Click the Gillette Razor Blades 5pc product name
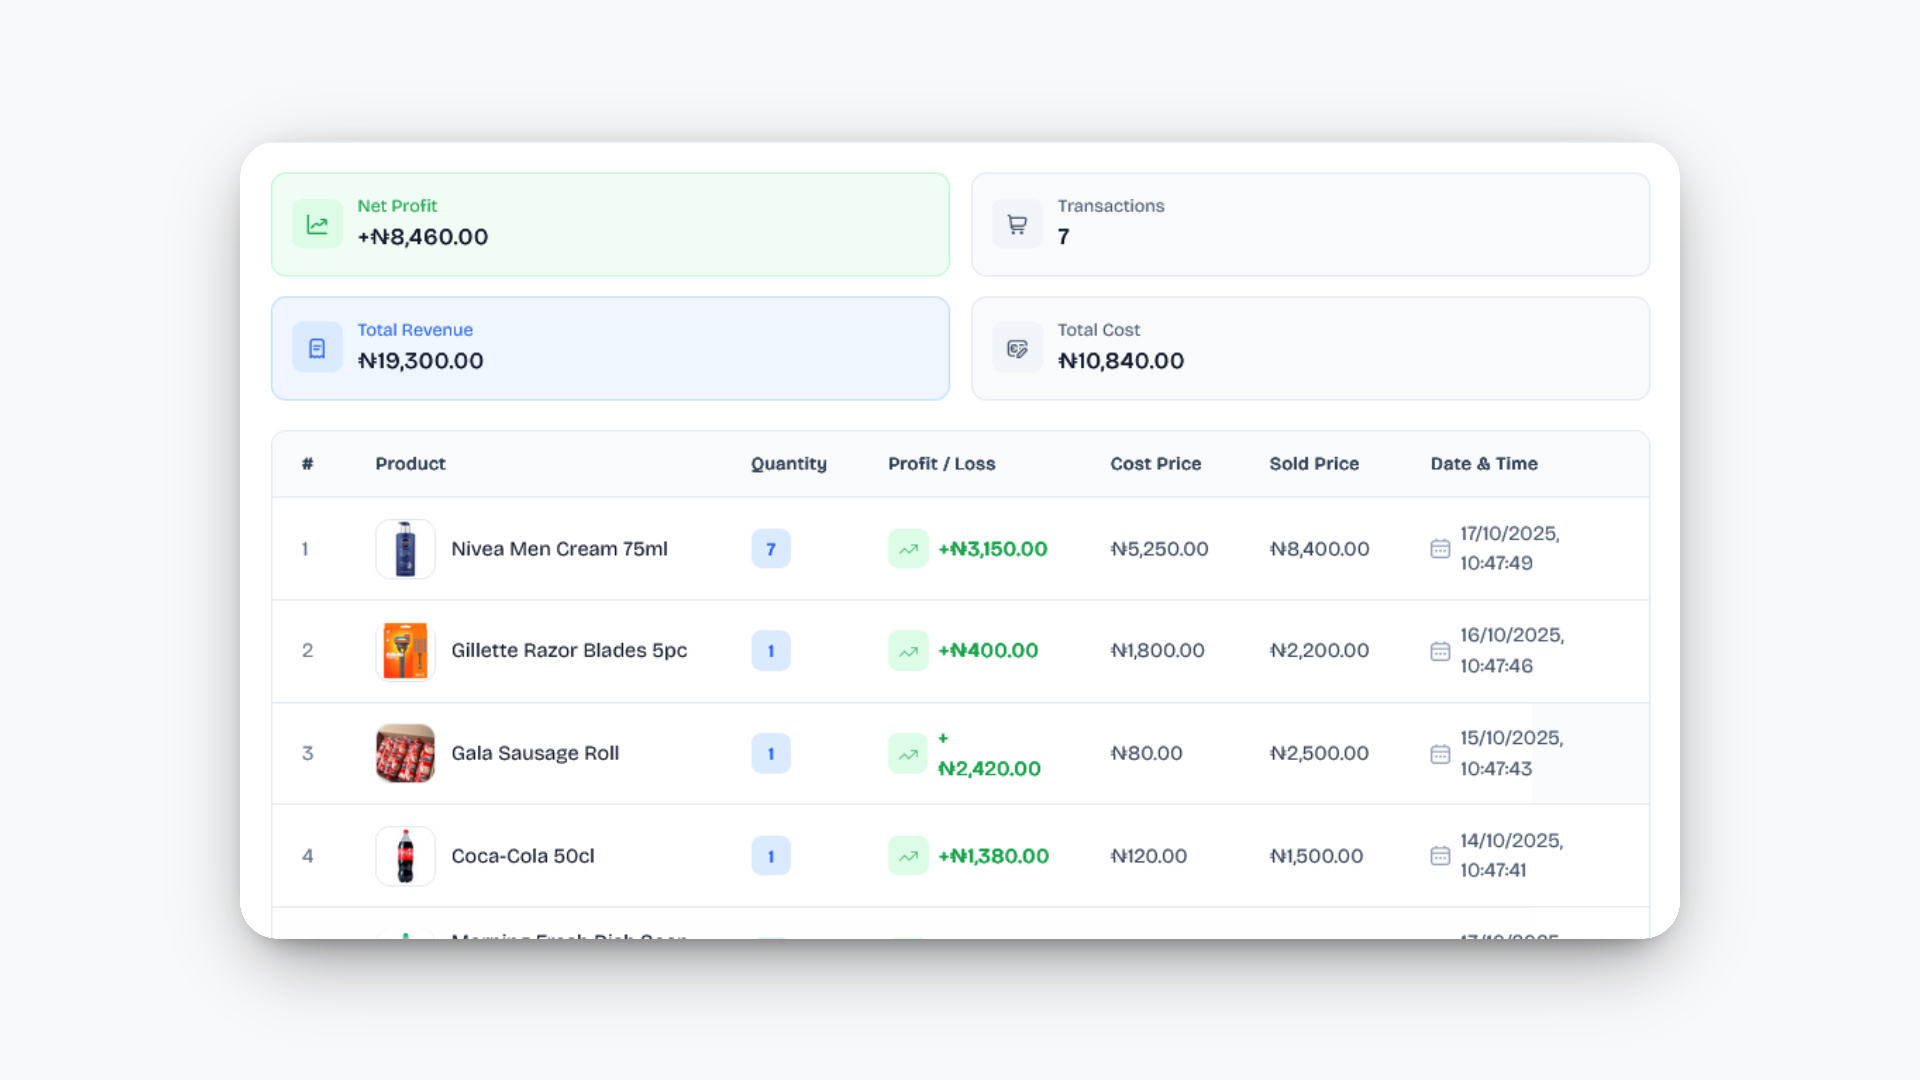1920x1080 pixels. coord(569,651)
